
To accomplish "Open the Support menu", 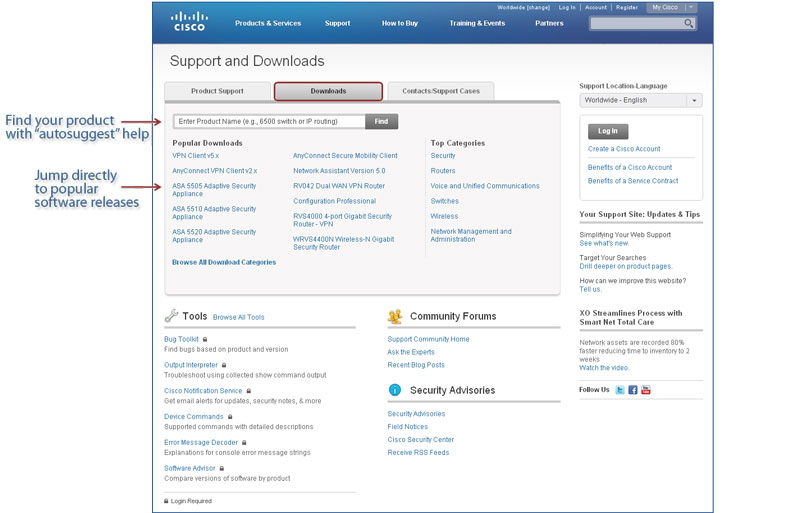I will tap(337, 23).
